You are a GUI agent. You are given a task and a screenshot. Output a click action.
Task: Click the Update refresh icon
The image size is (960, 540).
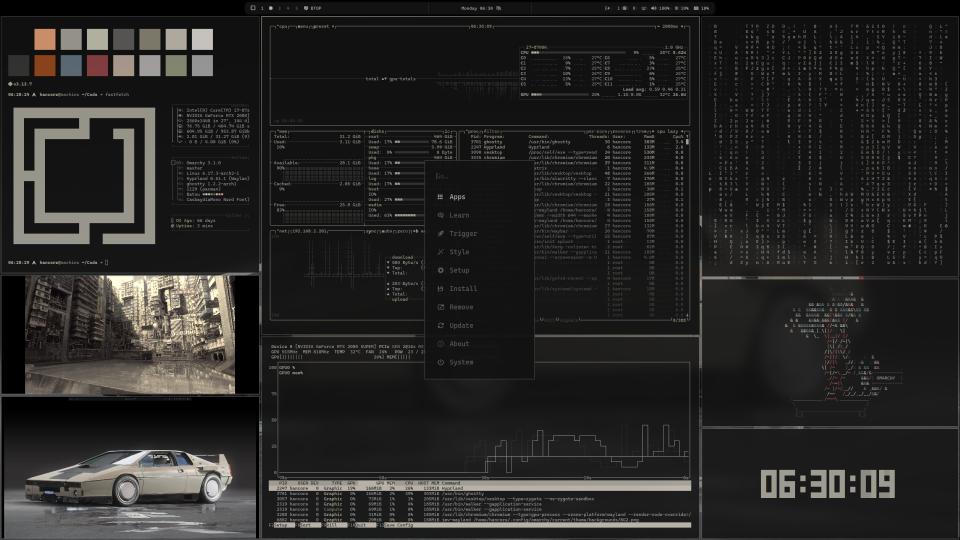pyautogui.click(x=440, y=325)
